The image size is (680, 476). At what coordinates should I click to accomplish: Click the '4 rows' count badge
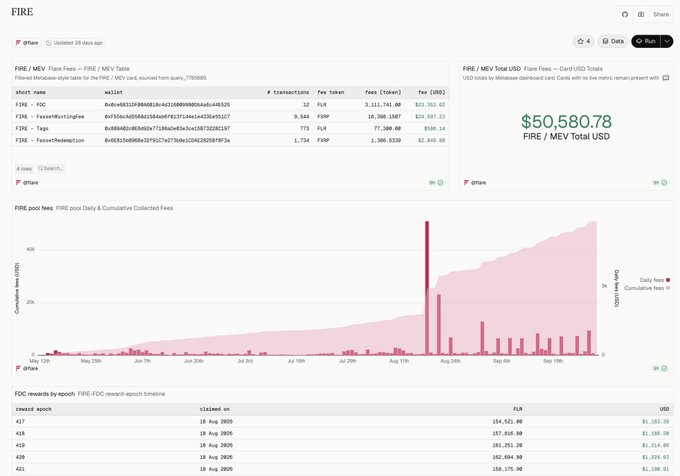point(24,169)
